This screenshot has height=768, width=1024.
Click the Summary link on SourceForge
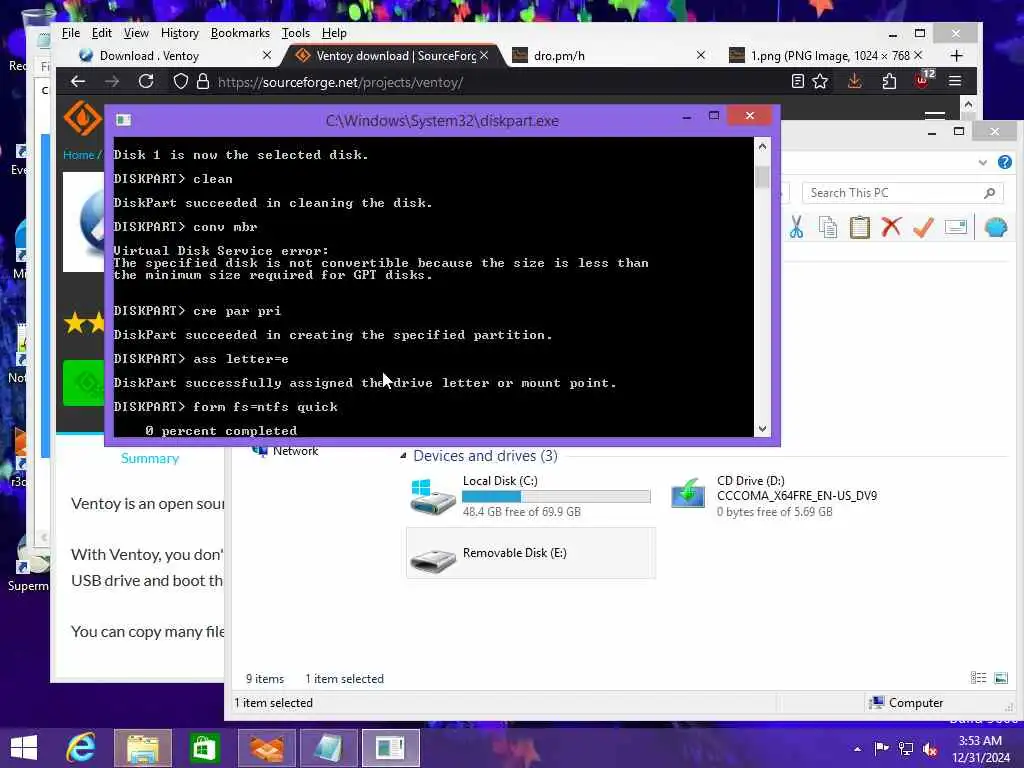pos(150,458)
